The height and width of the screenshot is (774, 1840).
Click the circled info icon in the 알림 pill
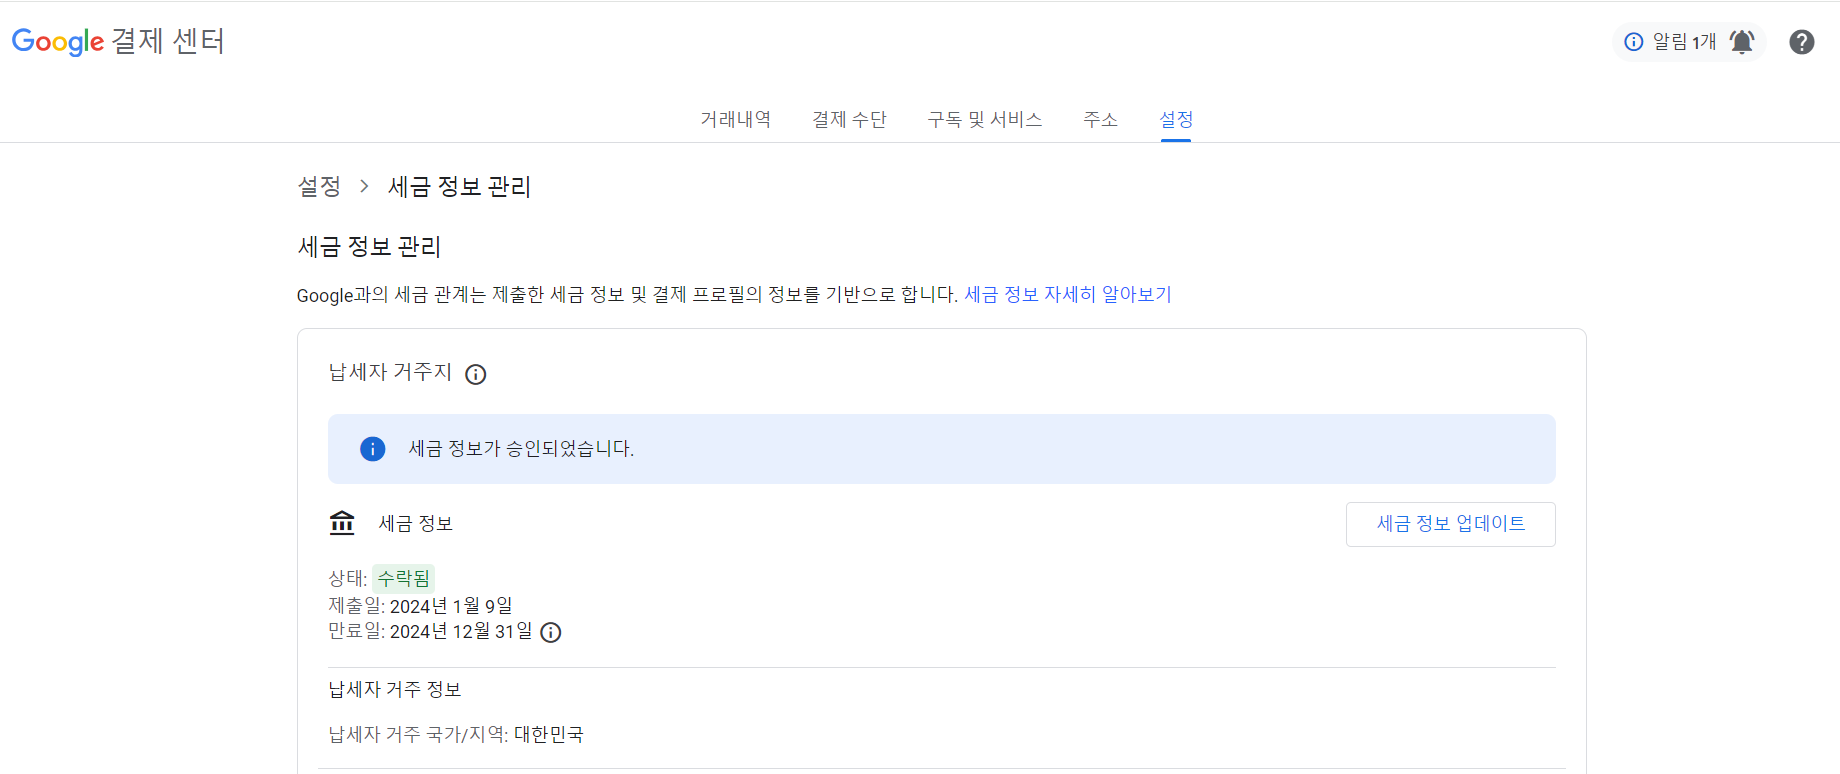(1633, 42)
